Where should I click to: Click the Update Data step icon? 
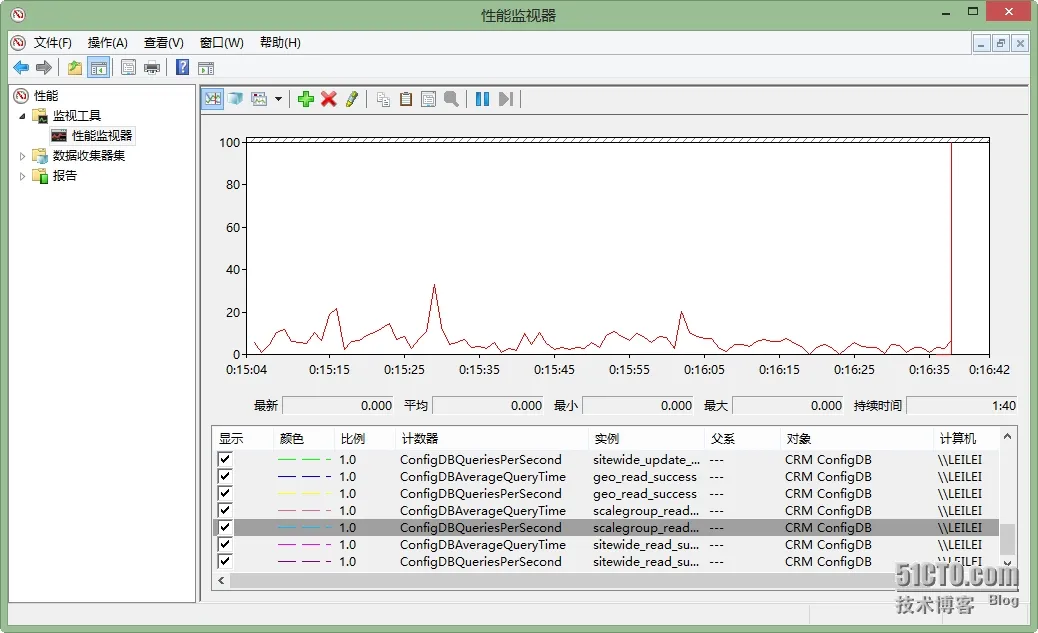[x=506, y=99]
